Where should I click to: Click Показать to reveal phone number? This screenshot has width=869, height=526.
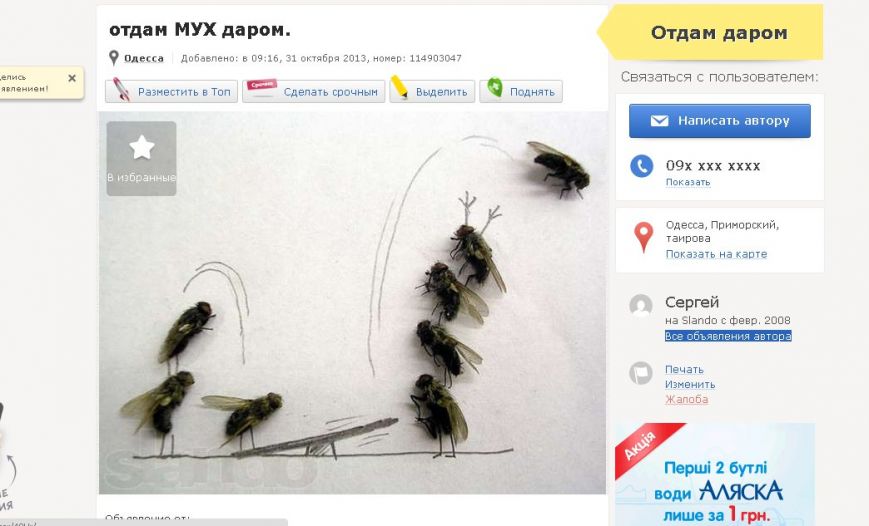tap(688, 182)
